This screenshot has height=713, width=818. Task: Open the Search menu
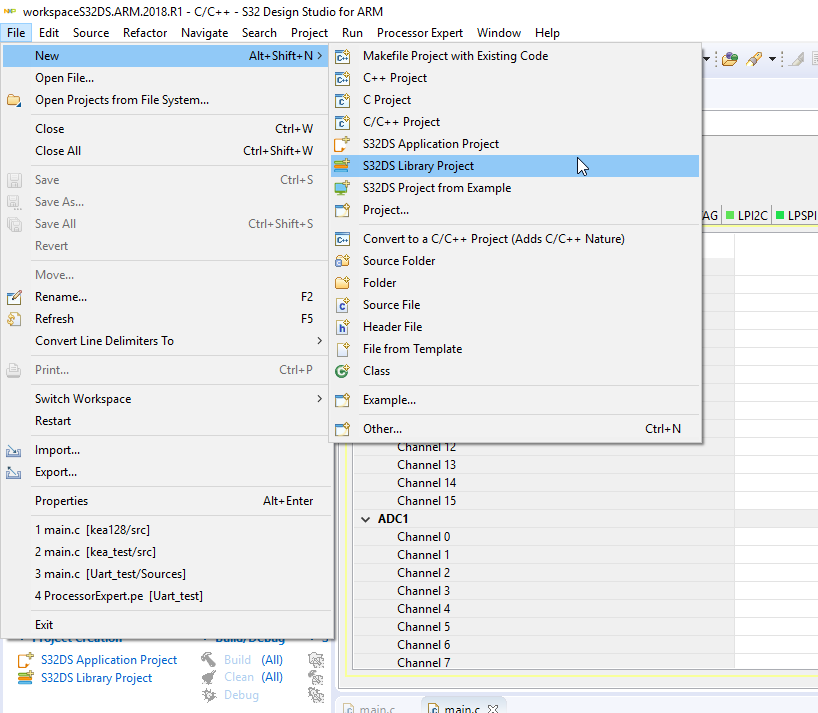click(259, 33)
